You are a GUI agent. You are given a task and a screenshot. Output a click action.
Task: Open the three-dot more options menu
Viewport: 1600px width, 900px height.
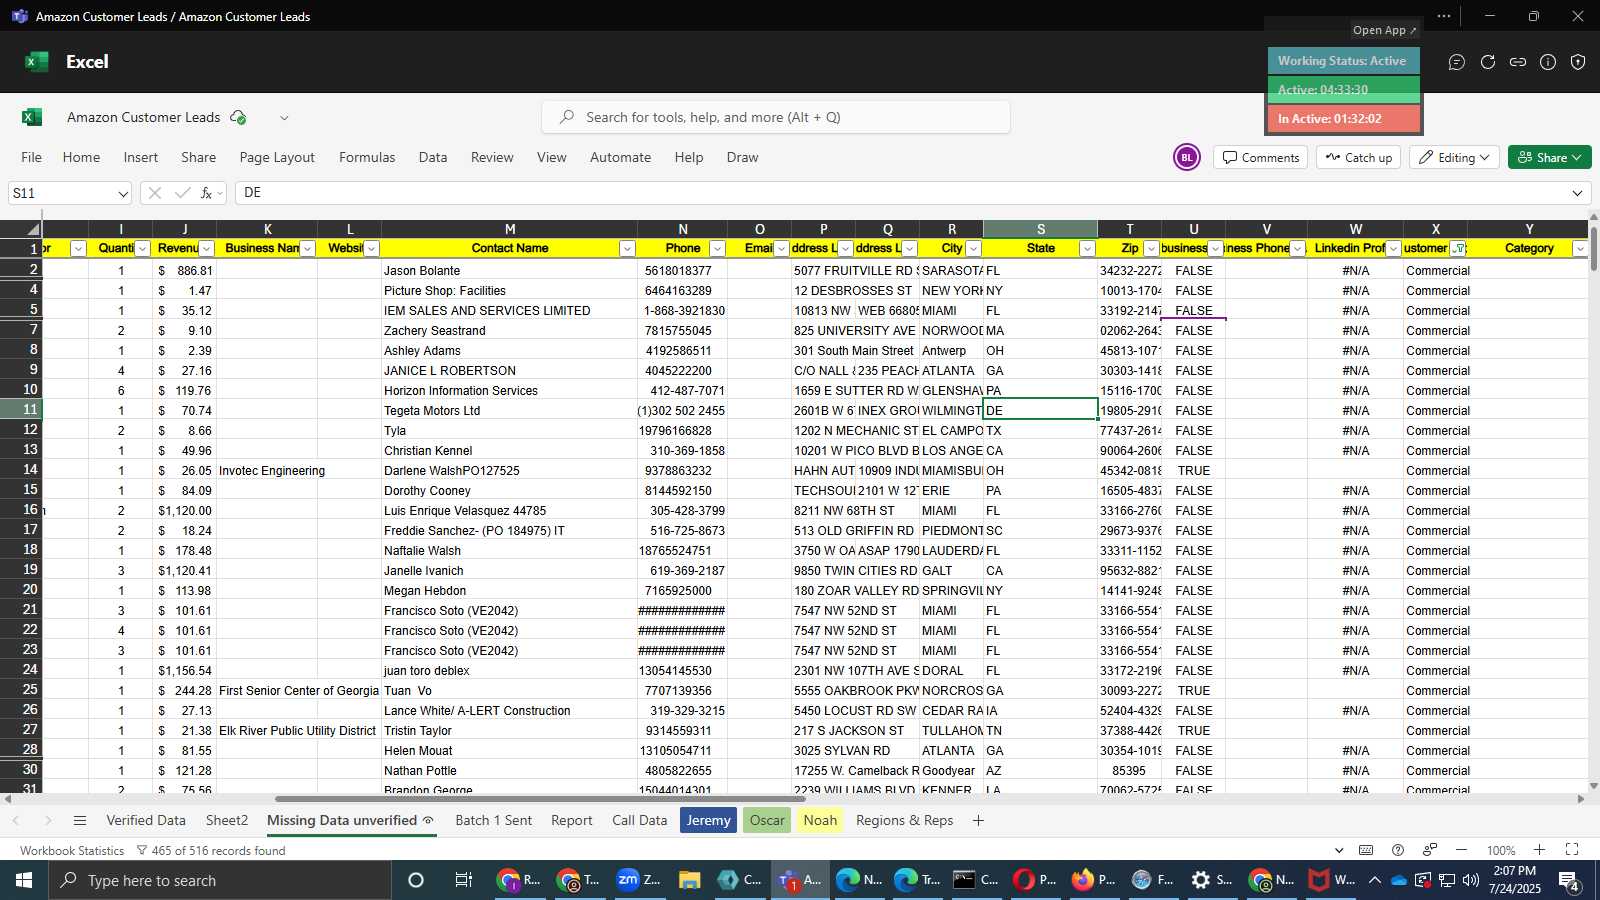(1444, 16)
